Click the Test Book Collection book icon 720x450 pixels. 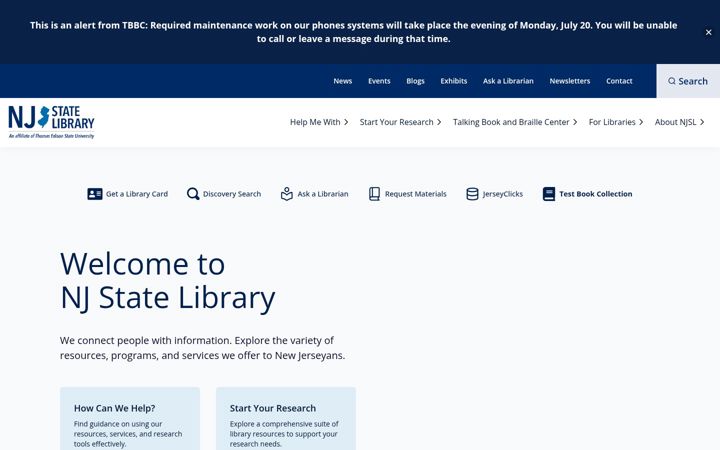549,194
